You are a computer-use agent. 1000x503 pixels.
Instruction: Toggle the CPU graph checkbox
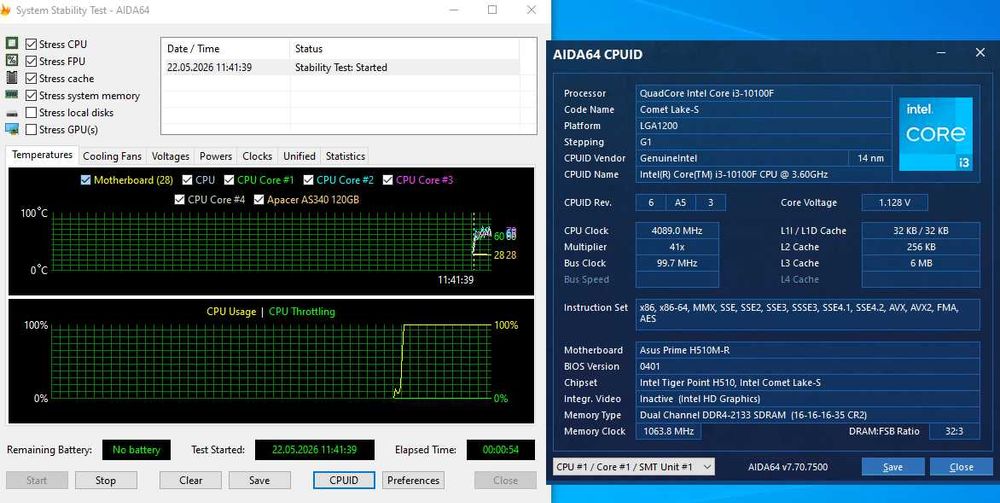[187, 180]
